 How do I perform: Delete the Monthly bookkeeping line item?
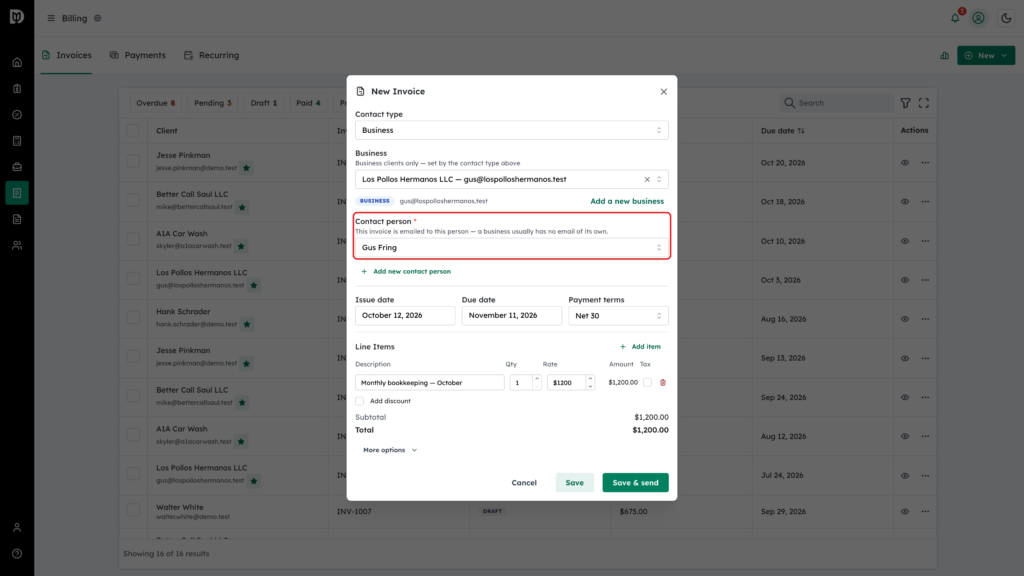point(663,383)
